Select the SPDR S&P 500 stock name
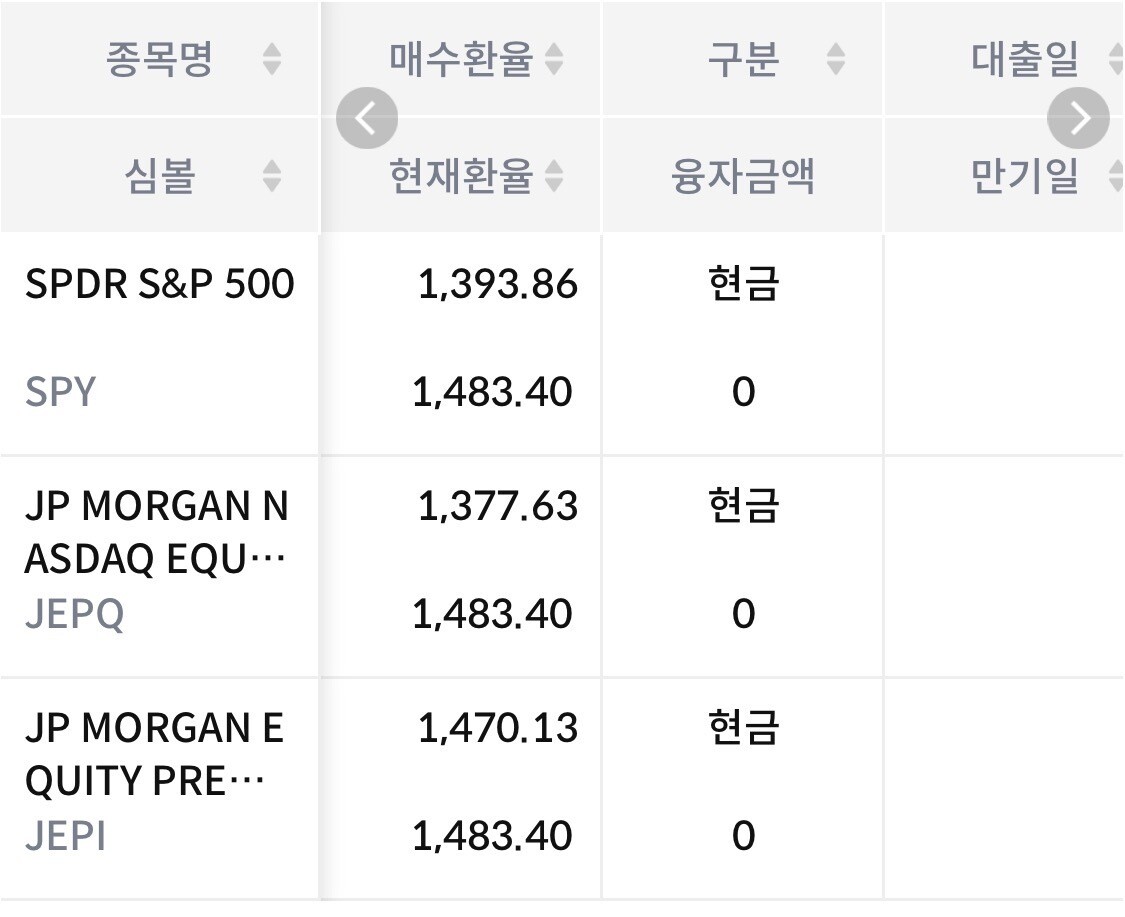The image size is (1125, 917). click(x=160, y=285)
